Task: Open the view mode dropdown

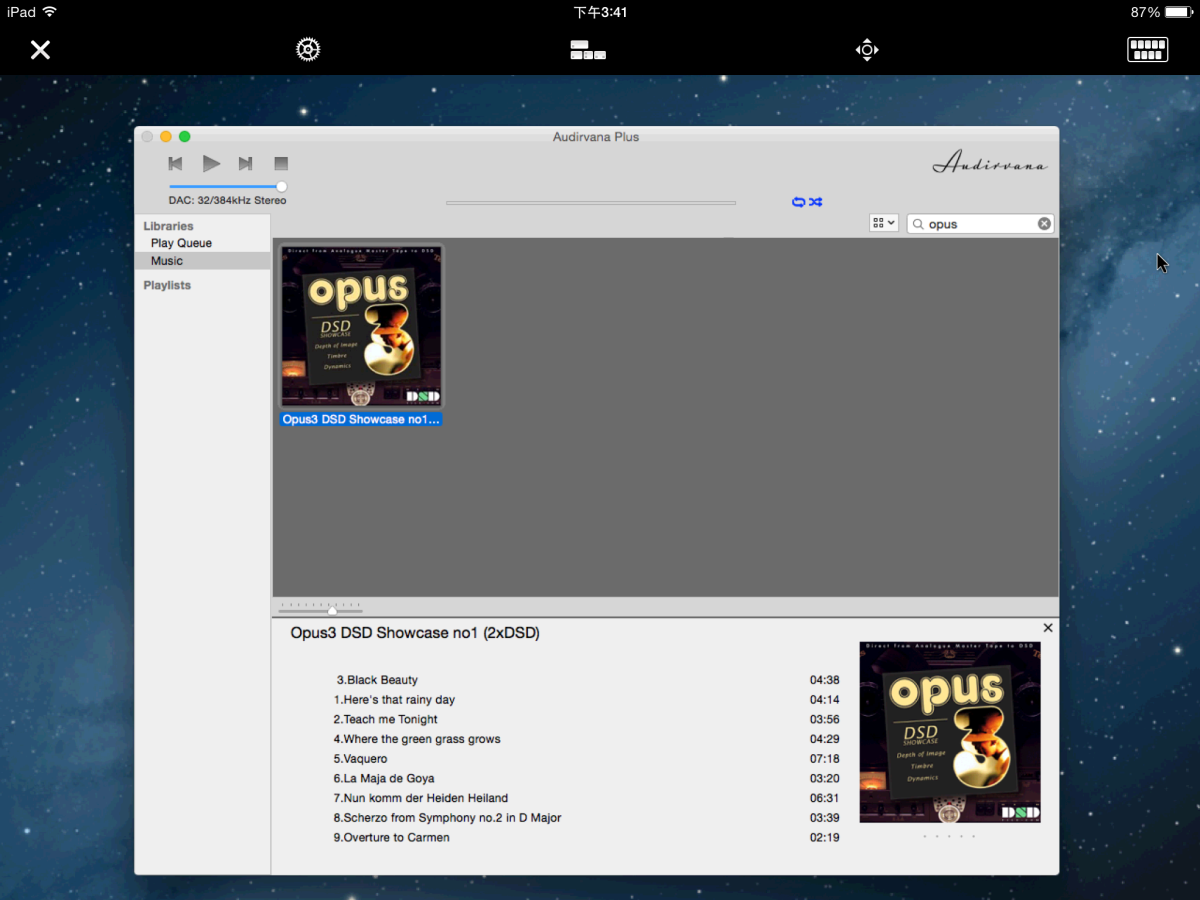Action: (x=884, y=224)
